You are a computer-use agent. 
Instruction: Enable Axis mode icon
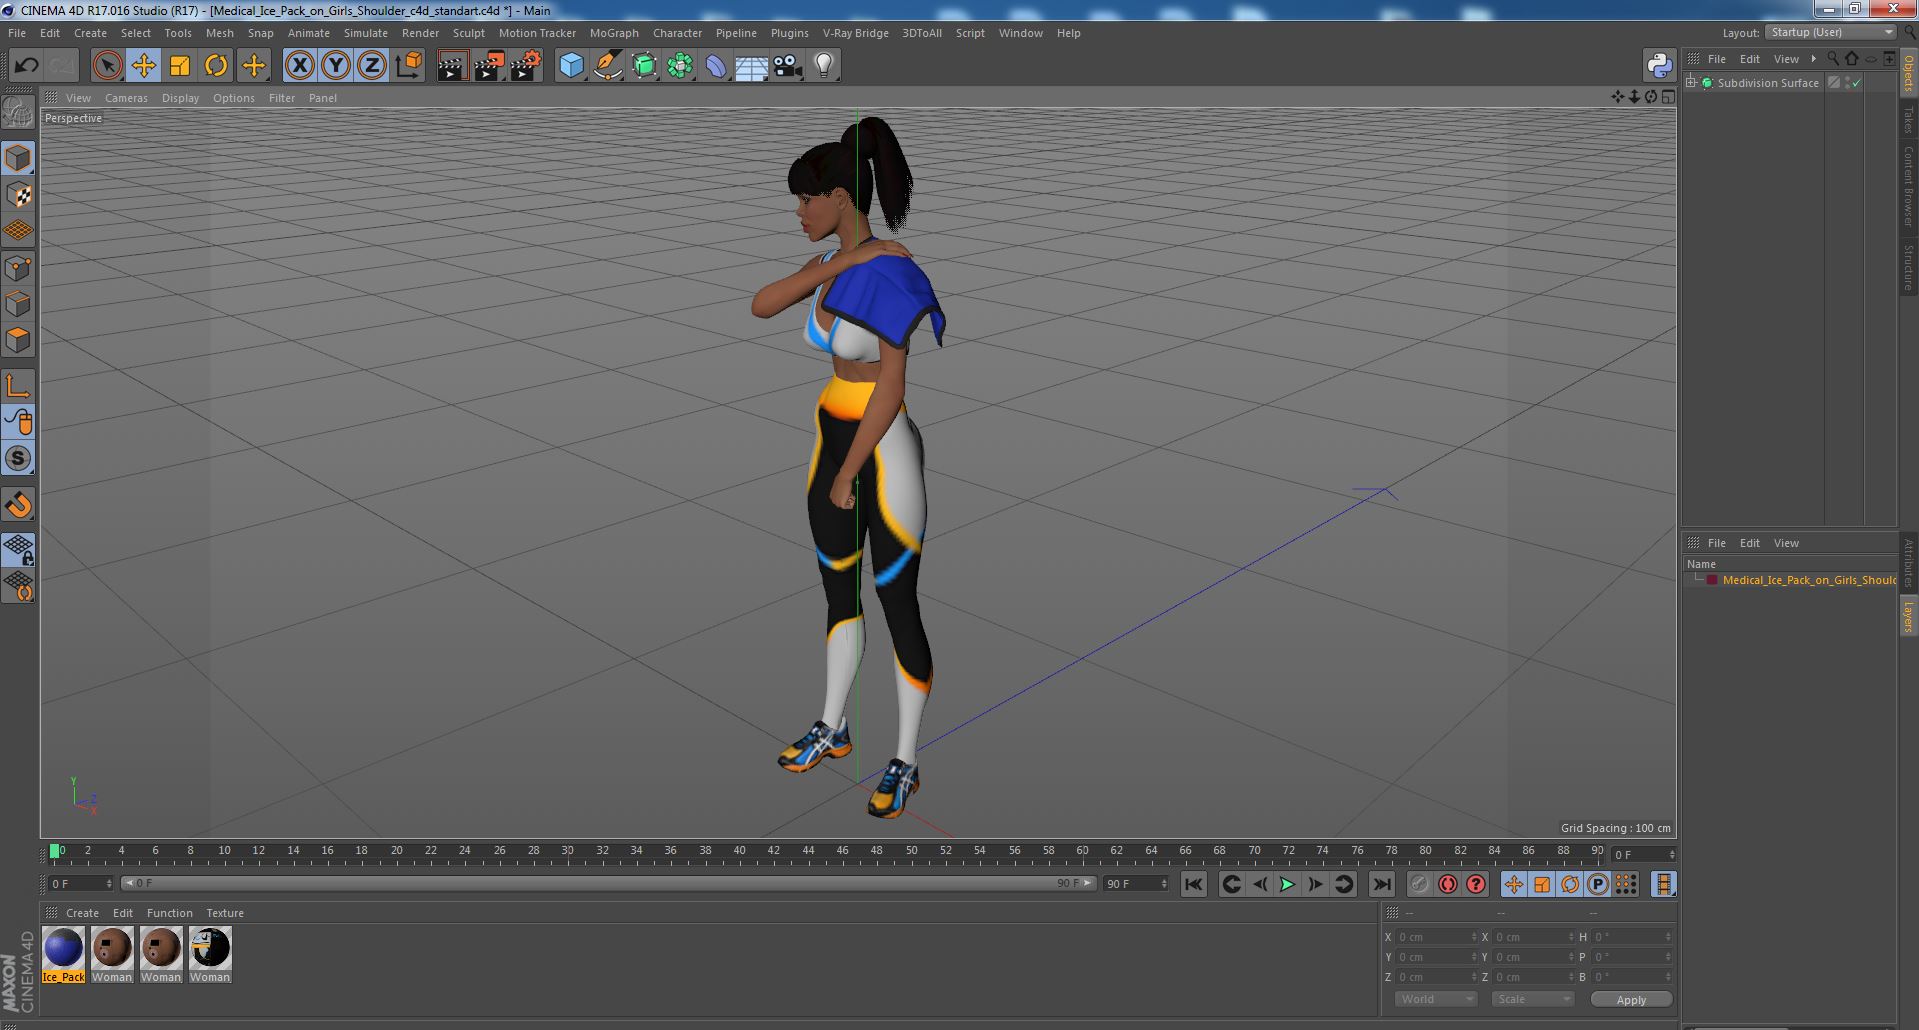pos(18,386)
